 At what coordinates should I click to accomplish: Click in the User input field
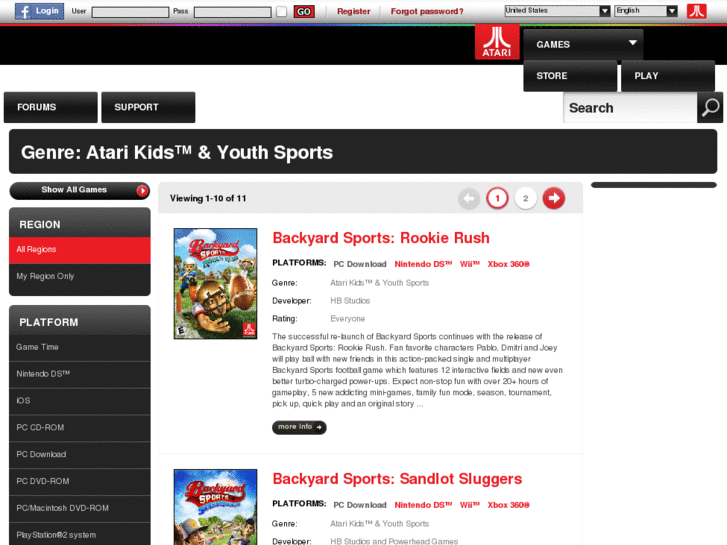[130, 12]
